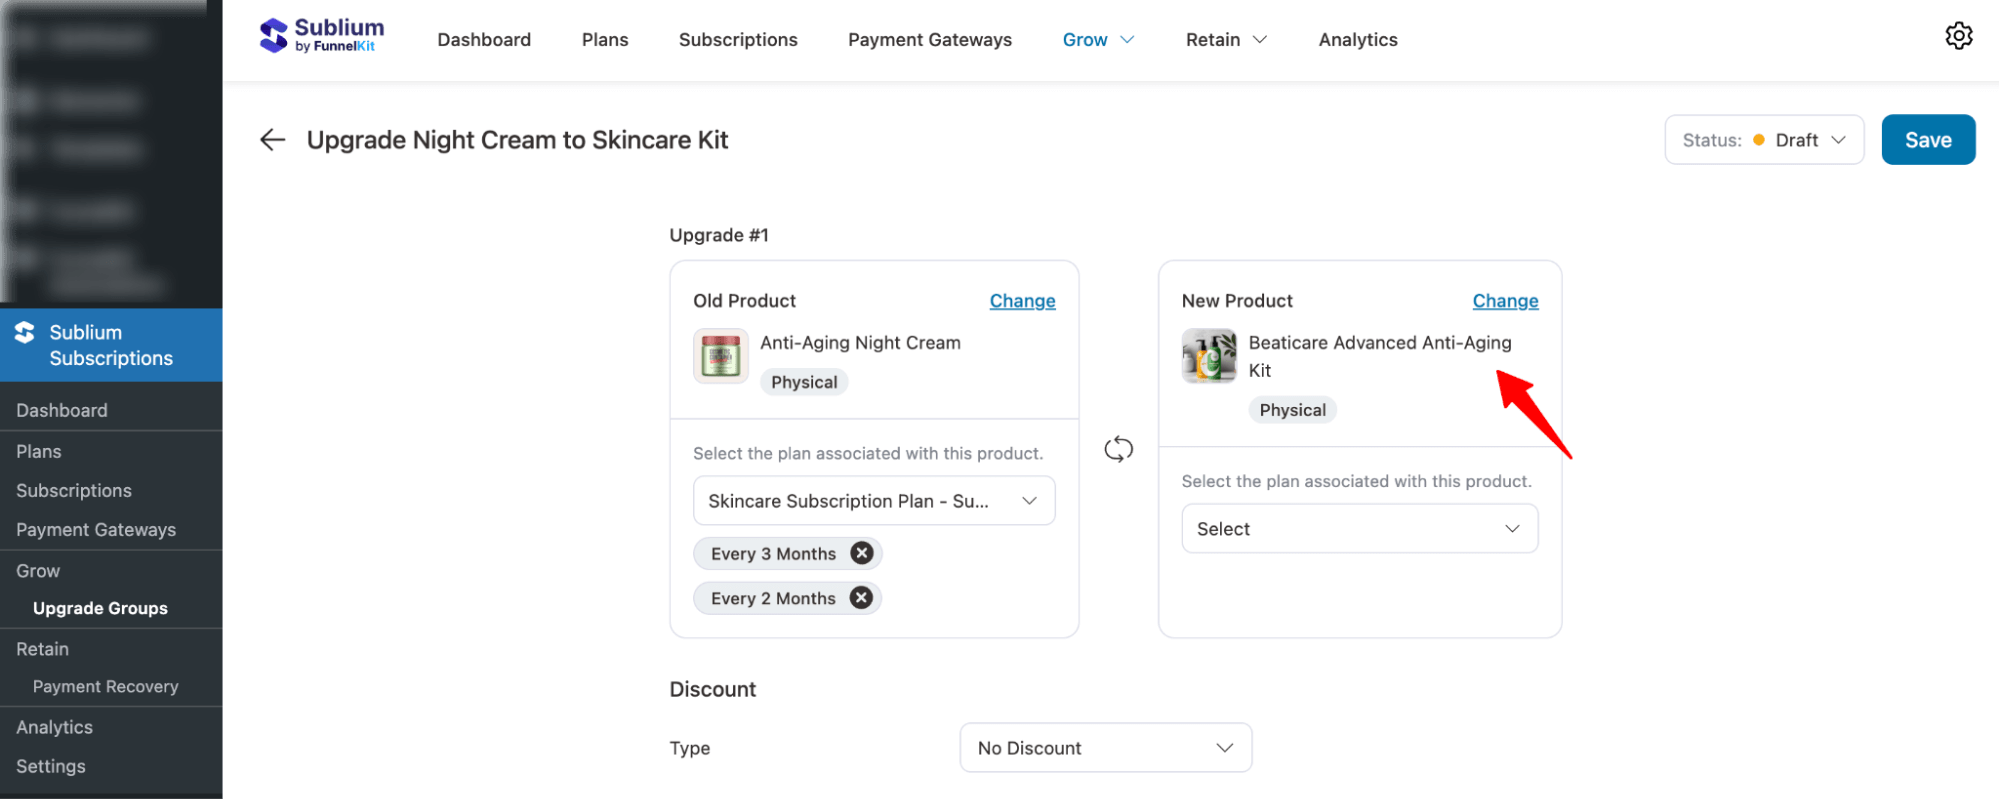The height and width of the screenshot is (800, 1999).
Task: Save the upgrade group
Action: 1928,140
